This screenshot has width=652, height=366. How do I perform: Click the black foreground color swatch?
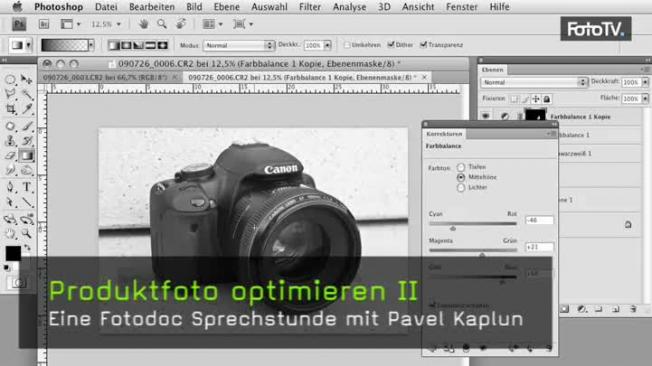(x=13, y=252)
